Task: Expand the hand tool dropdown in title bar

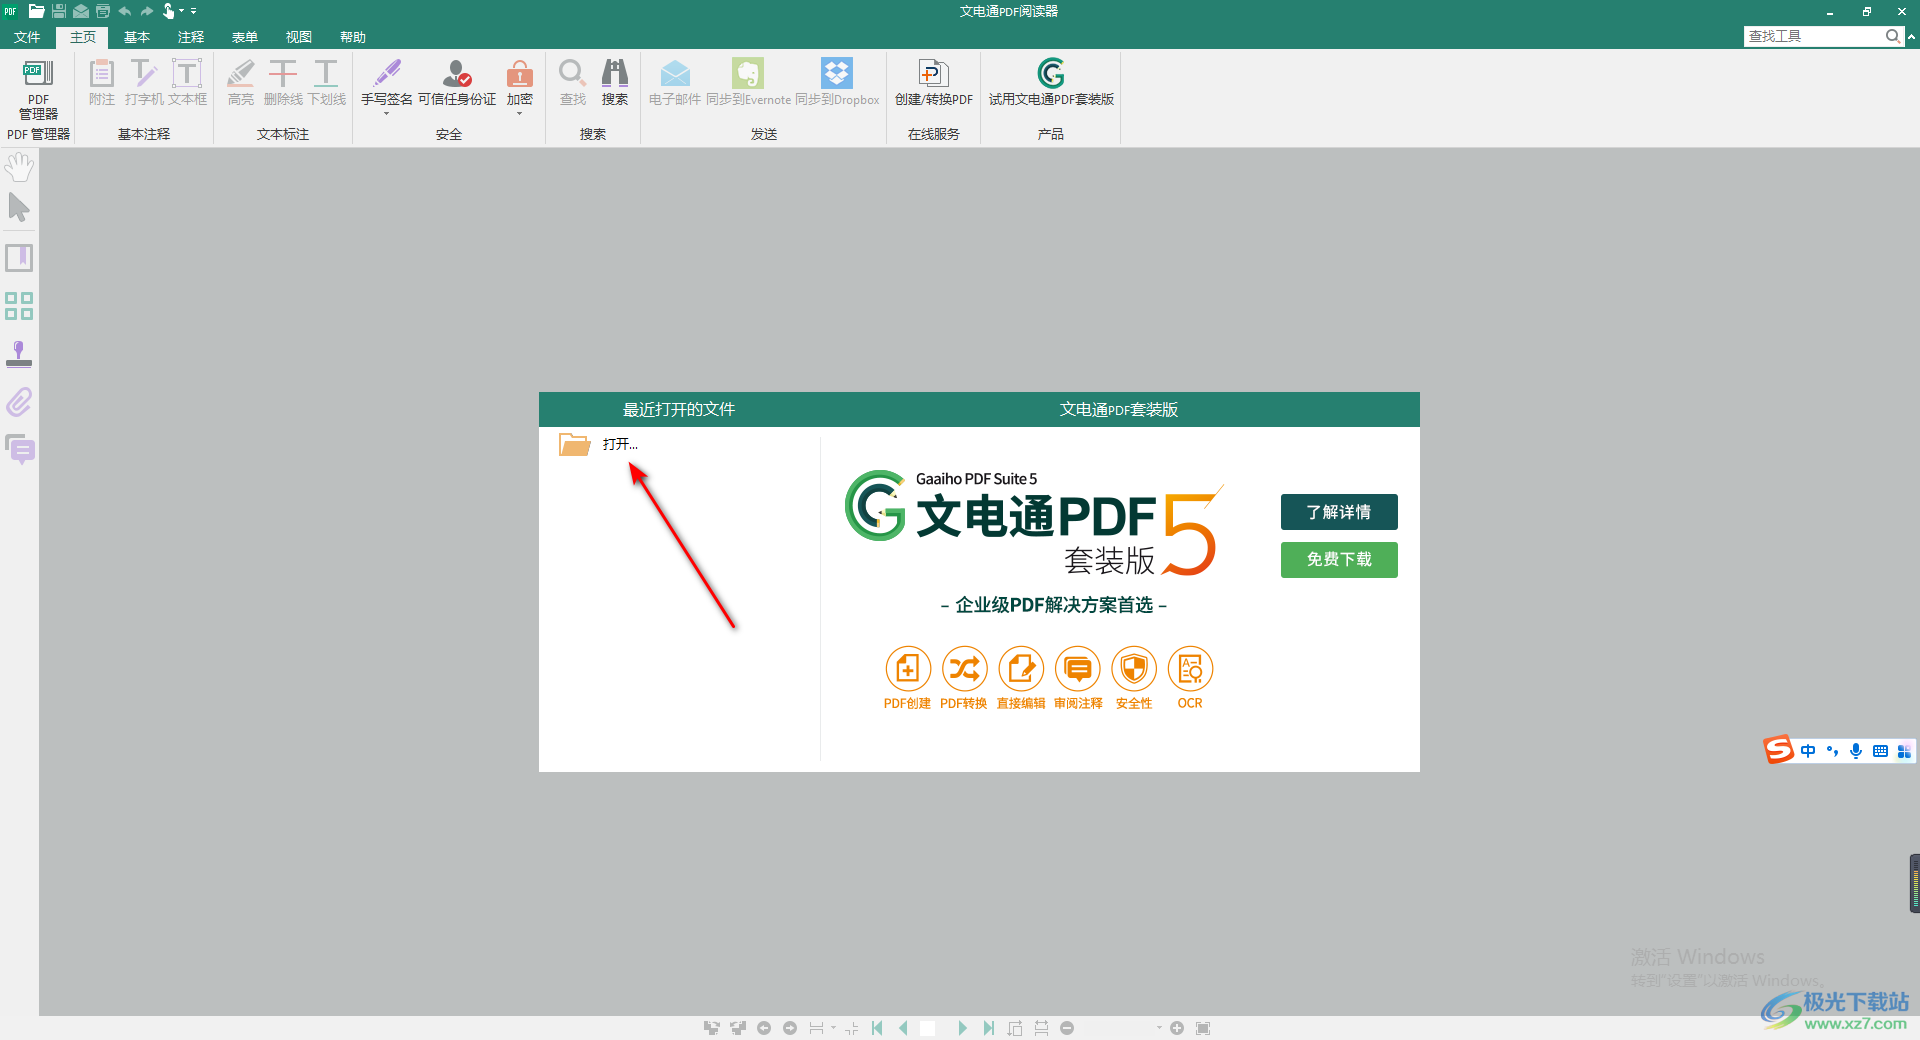Action: tap(182, 11)
